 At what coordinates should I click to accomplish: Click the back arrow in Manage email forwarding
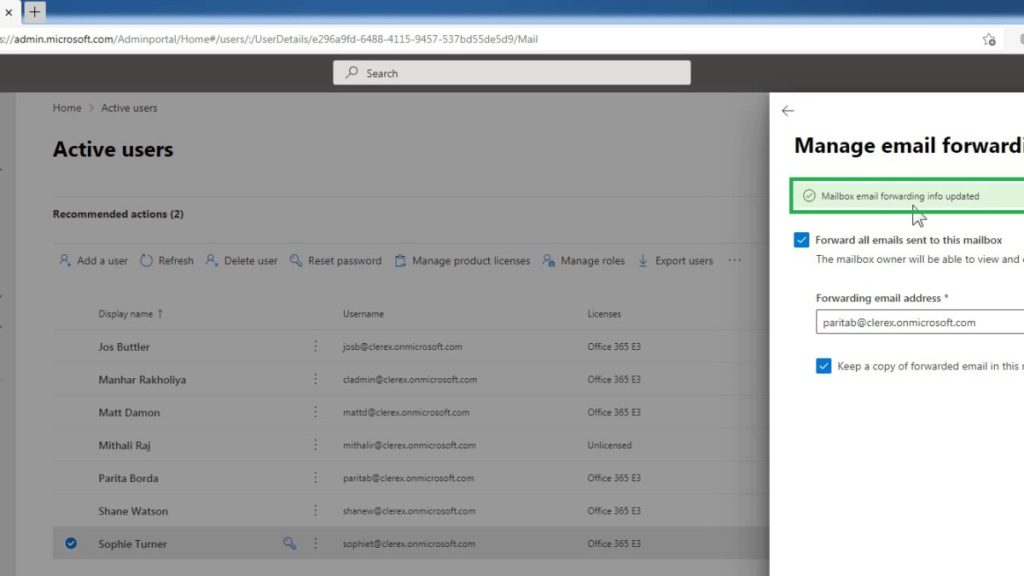pos(789,110)
